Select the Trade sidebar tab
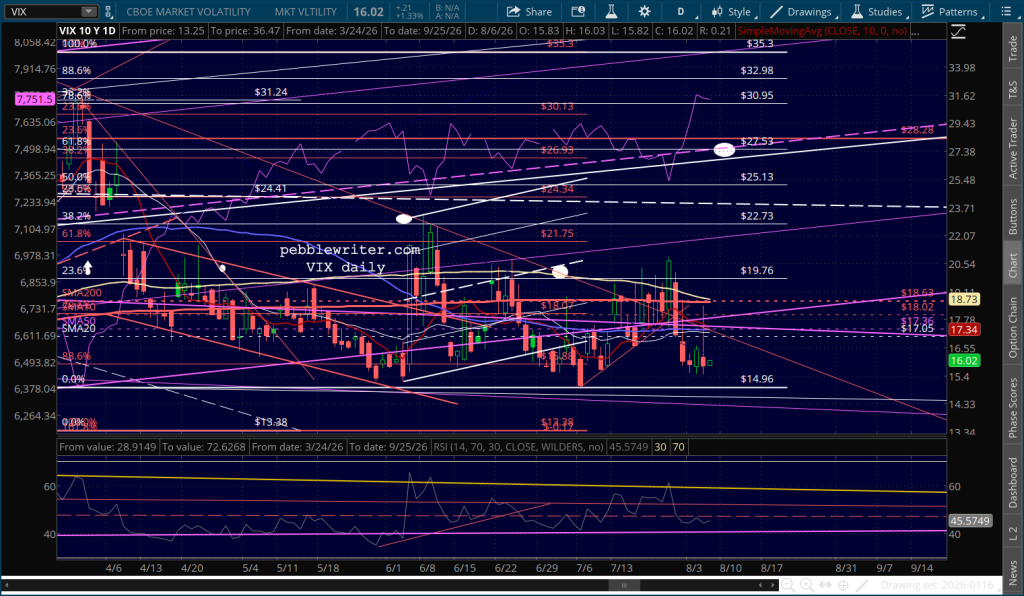This screenshot has height=596, width=1024. [x=1013, y=48]
